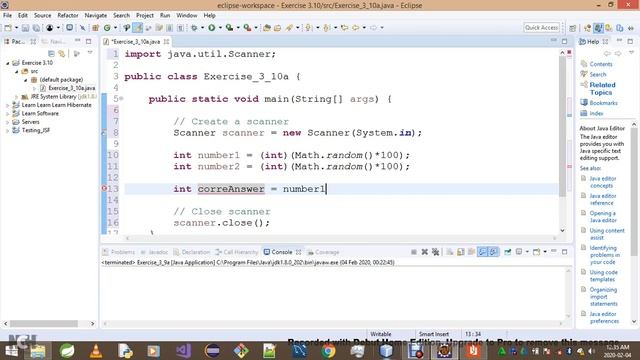Click the Contents icon in Help panel
Screen dimensions: 640x360
click(584, 64)
